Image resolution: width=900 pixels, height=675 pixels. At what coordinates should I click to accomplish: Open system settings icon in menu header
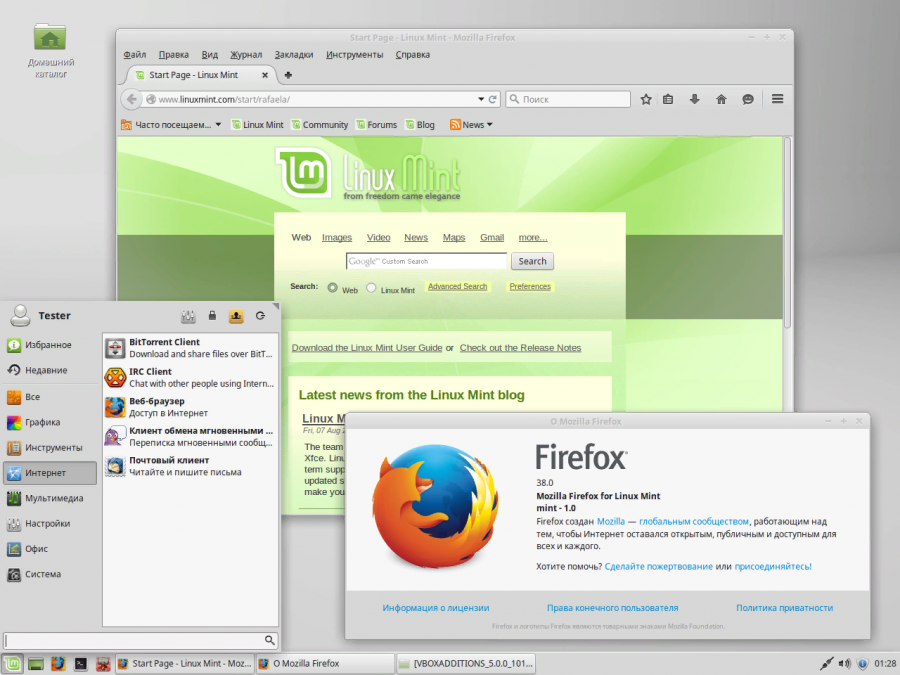point(188,316)
